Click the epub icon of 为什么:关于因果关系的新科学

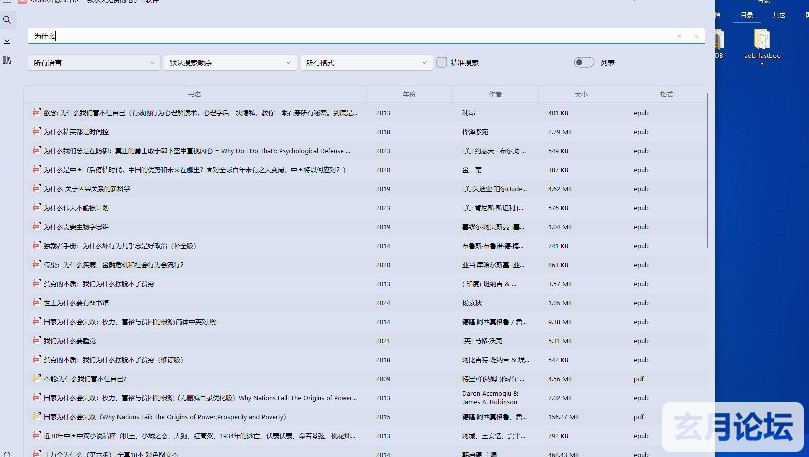(x=36, y=189)
